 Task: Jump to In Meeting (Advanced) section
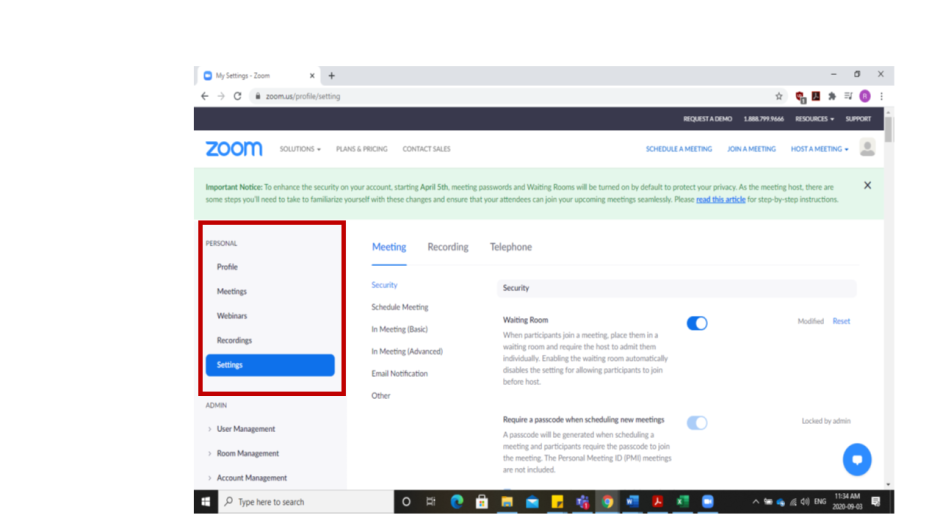[x=407, y=351]
